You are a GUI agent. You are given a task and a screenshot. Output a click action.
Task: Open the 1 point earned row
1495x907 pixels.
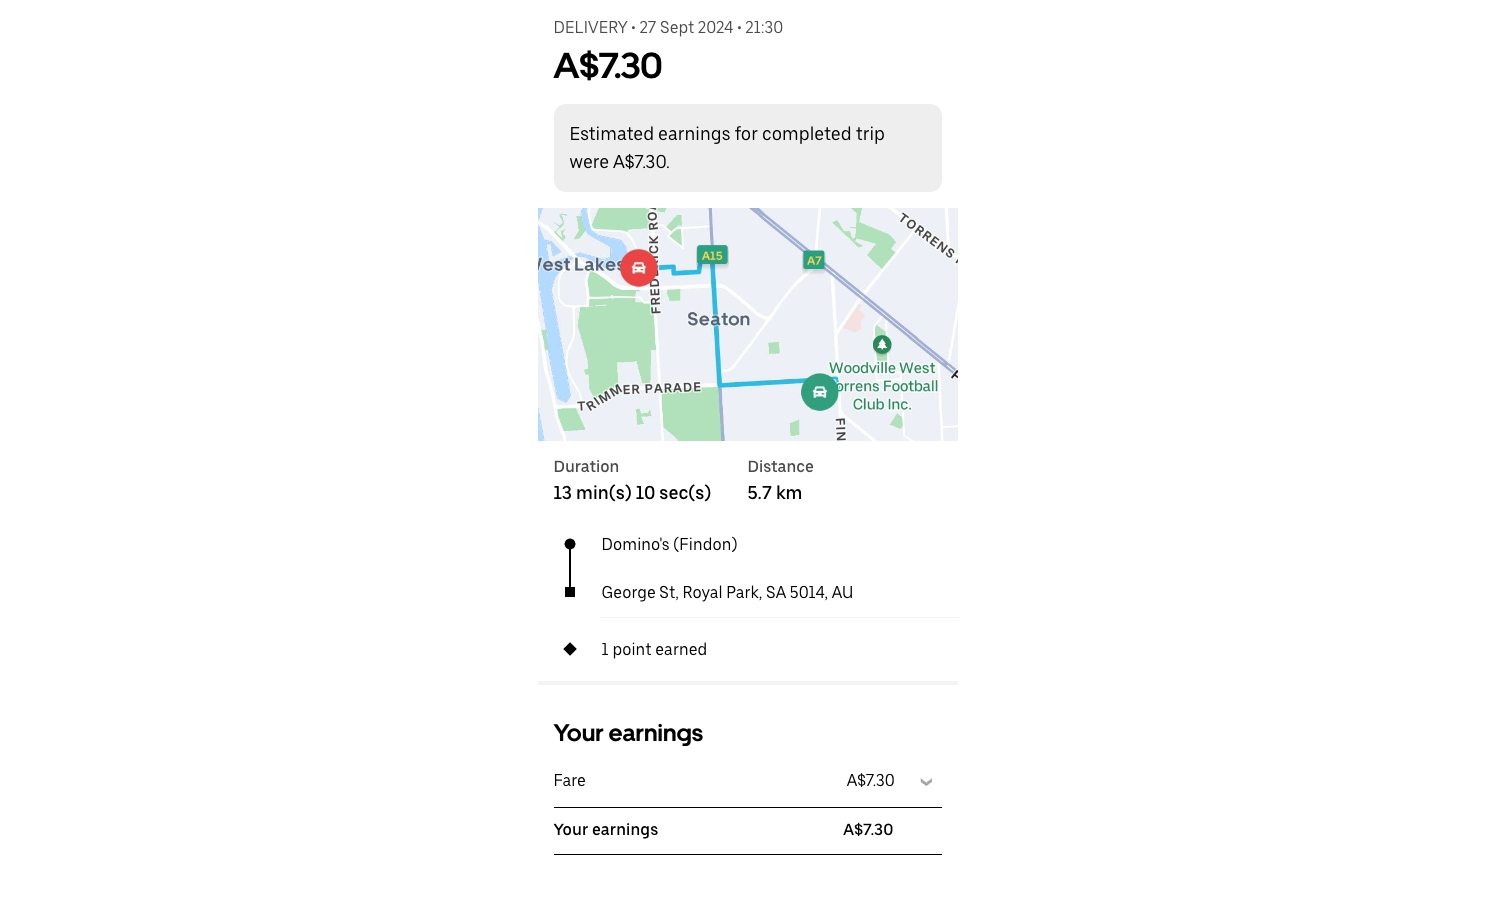pos(747,649)
